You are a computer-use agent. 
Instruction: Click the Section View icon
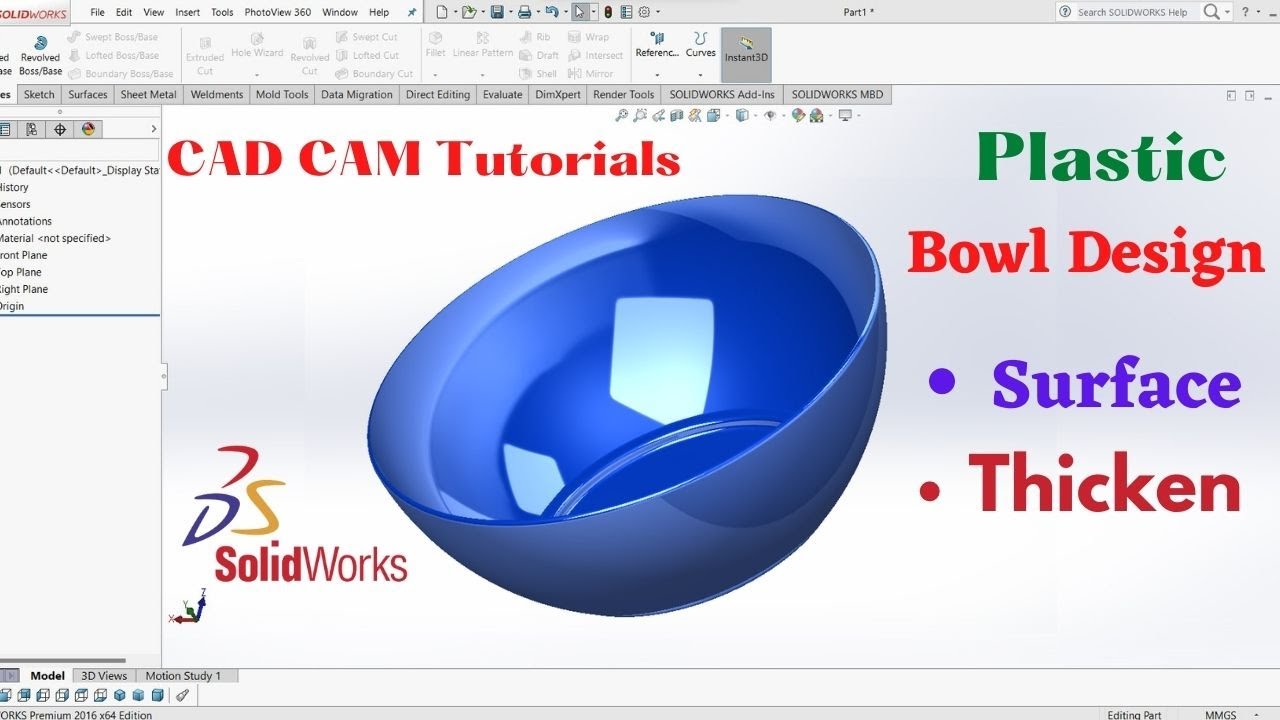tap(677, 115)
